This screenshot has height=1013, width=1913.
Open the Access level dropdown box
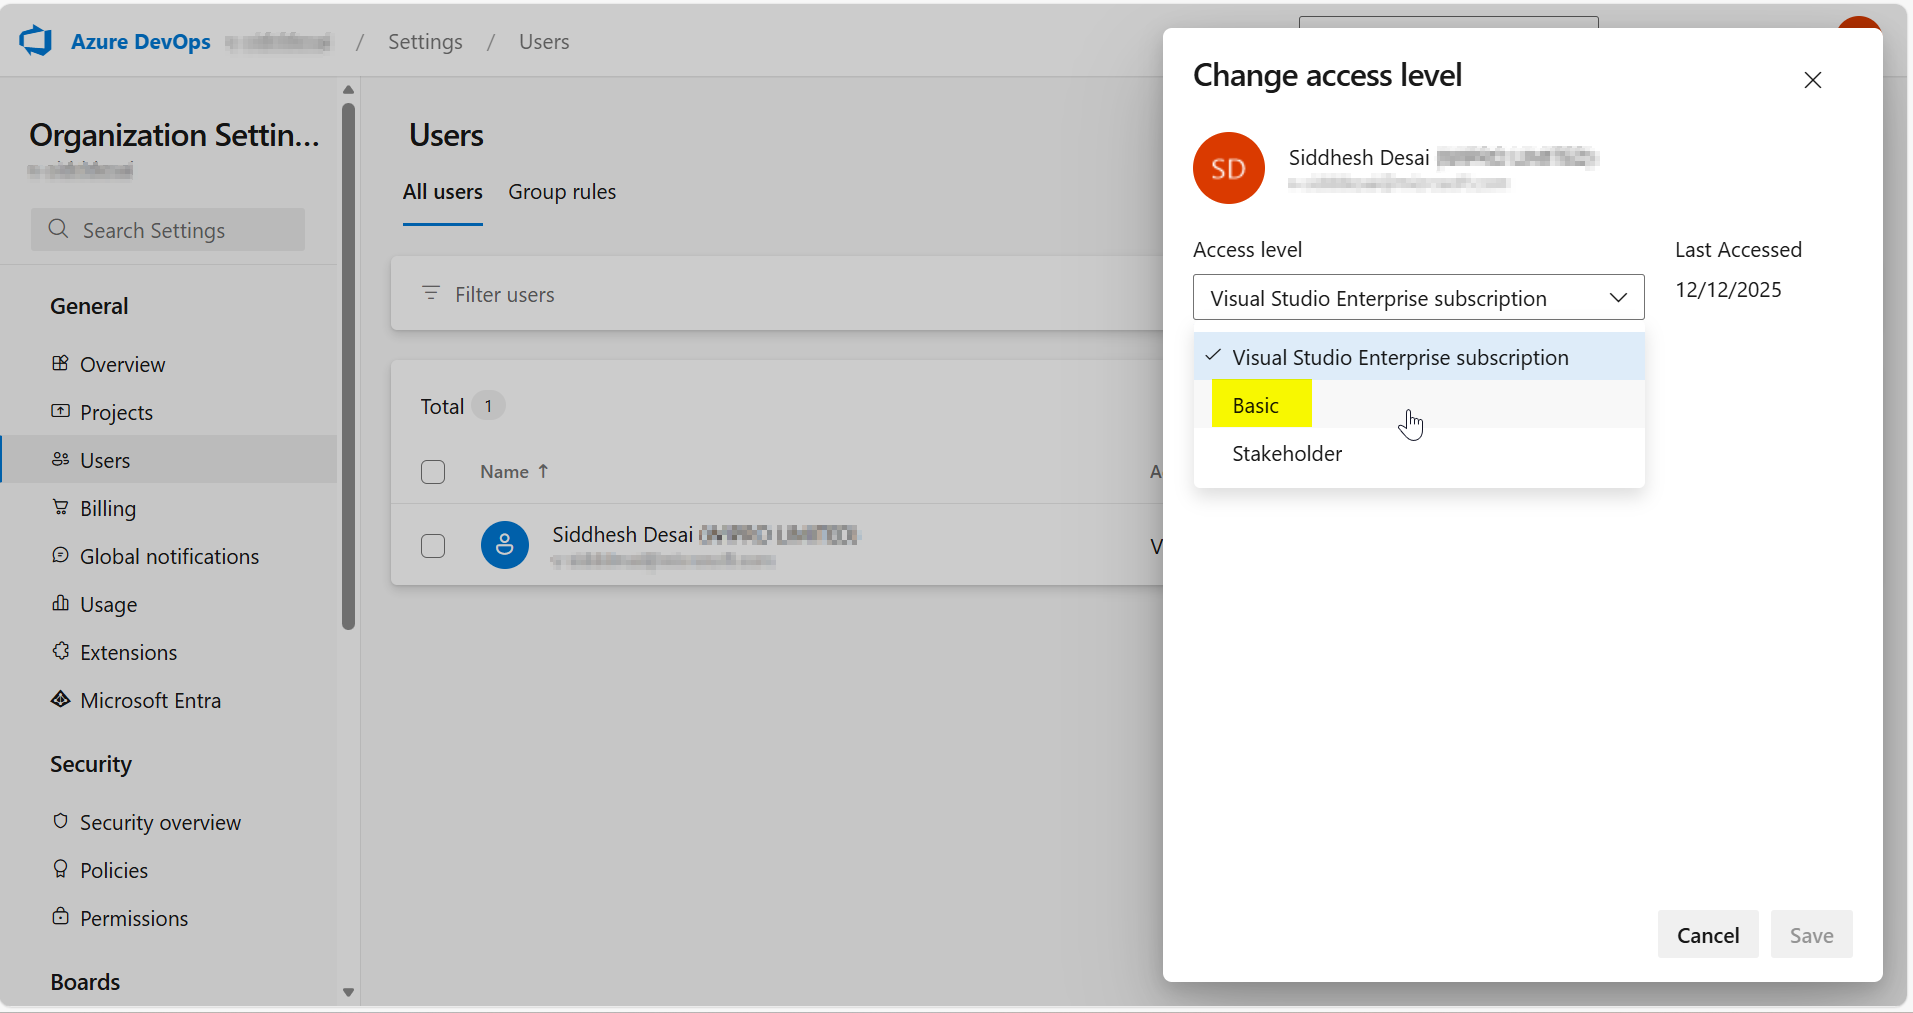[x=1419, y=298]
